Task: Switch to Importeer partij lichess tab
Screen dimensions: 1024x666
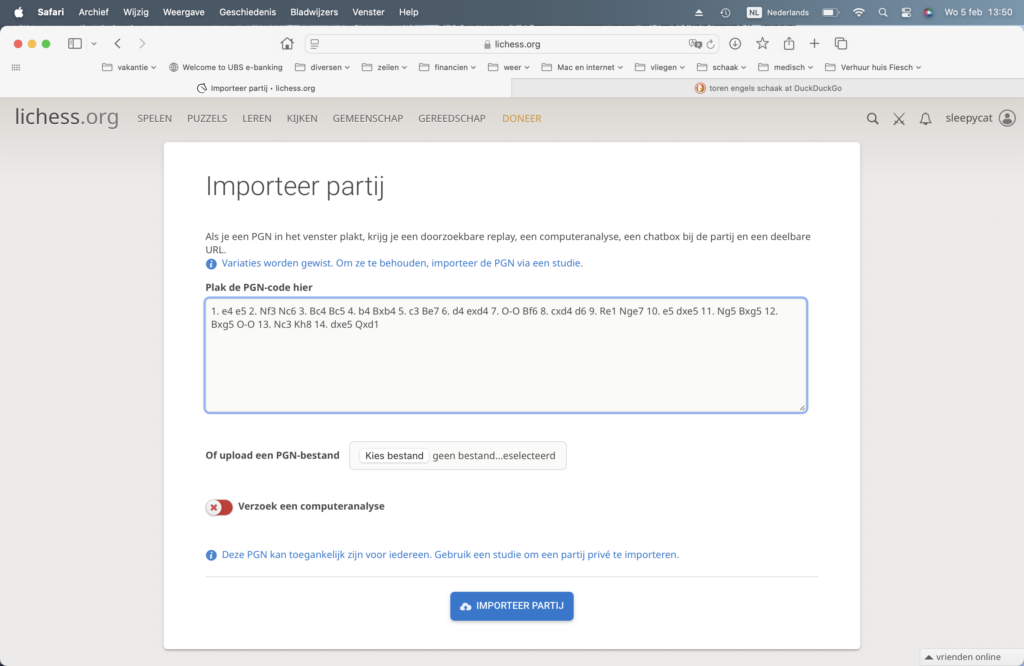Action: [256, 88]
